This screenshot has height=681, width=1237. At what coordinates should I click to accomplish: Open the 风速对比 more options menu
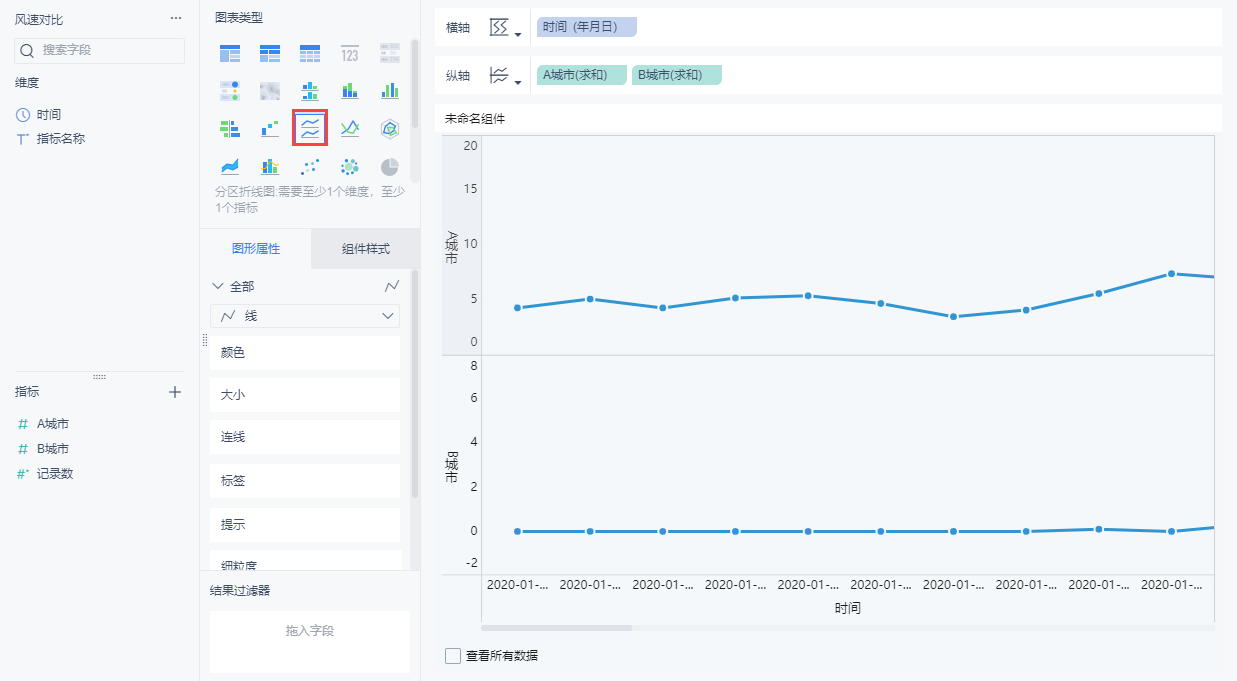pyautogui.click(x=176, y=19)
